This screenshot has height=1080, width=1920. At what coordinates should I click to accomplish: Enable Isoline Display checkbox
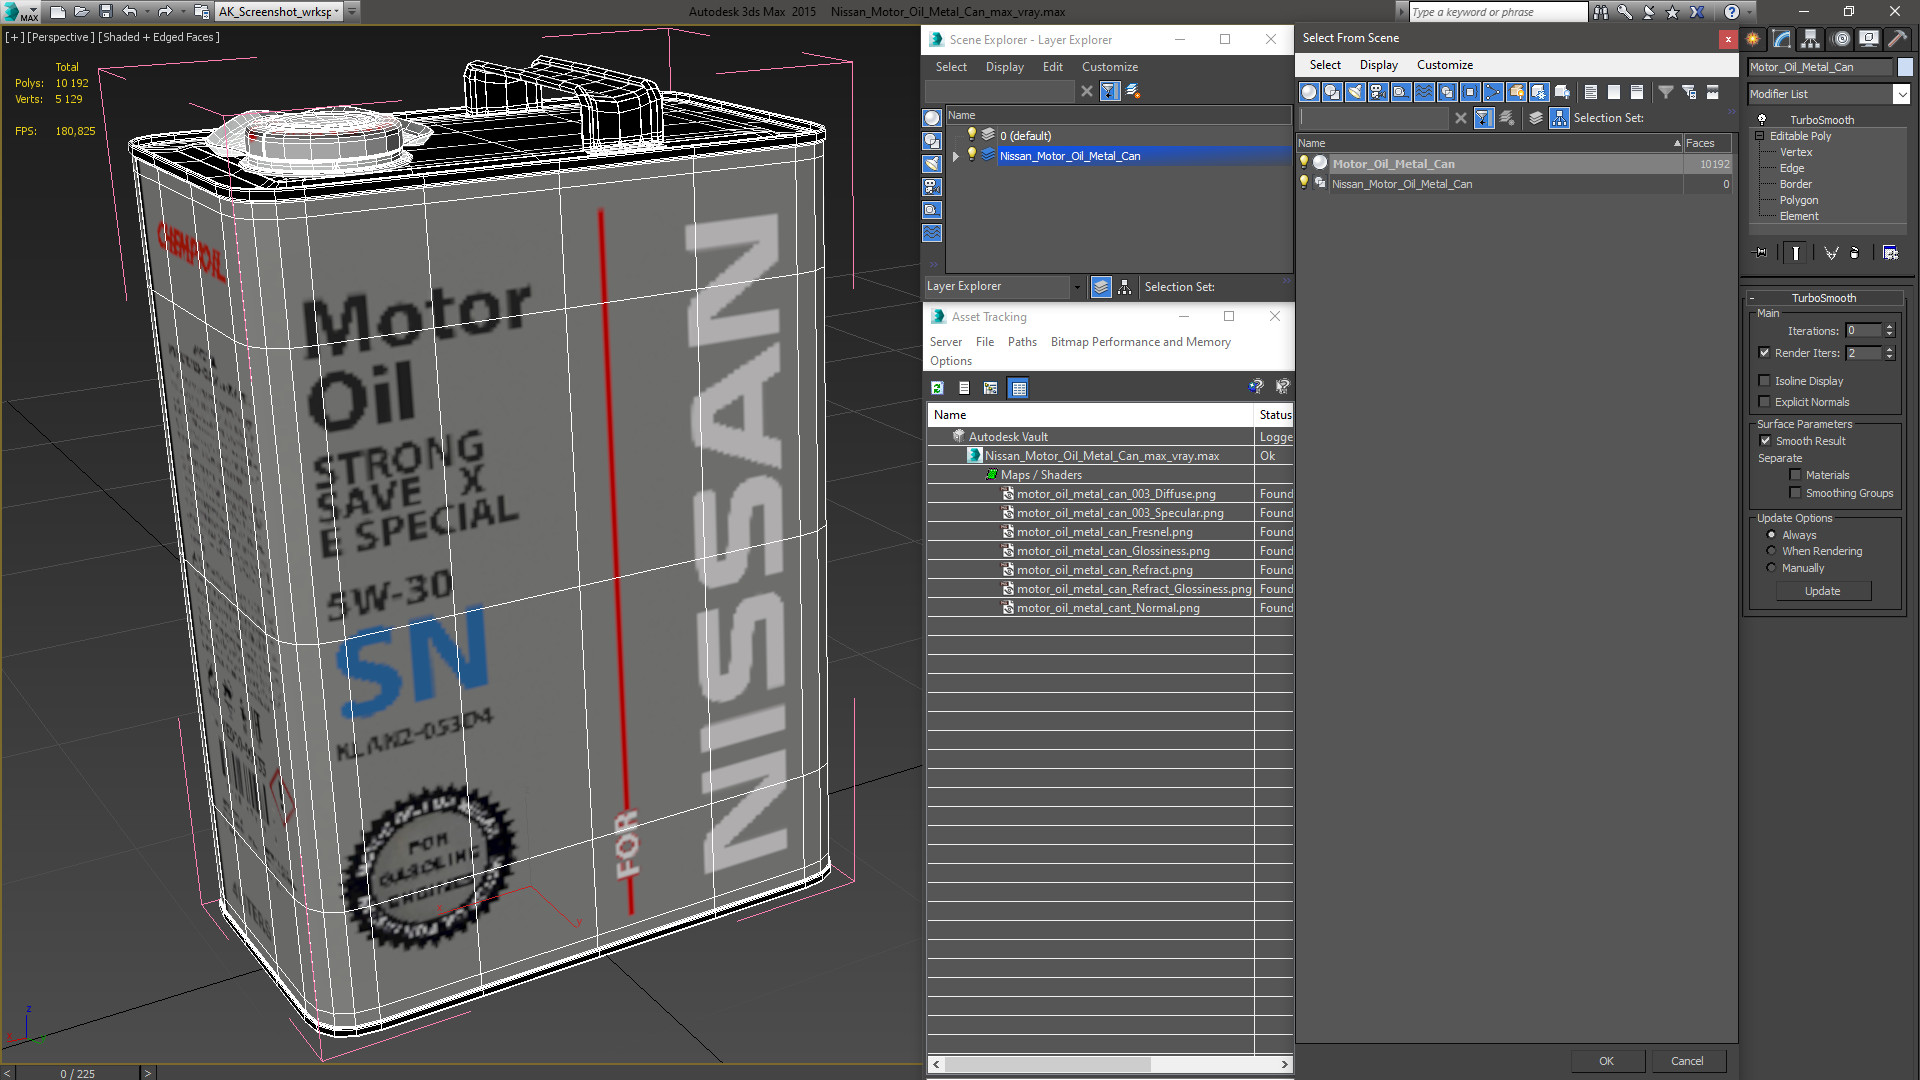(1765, 381)
